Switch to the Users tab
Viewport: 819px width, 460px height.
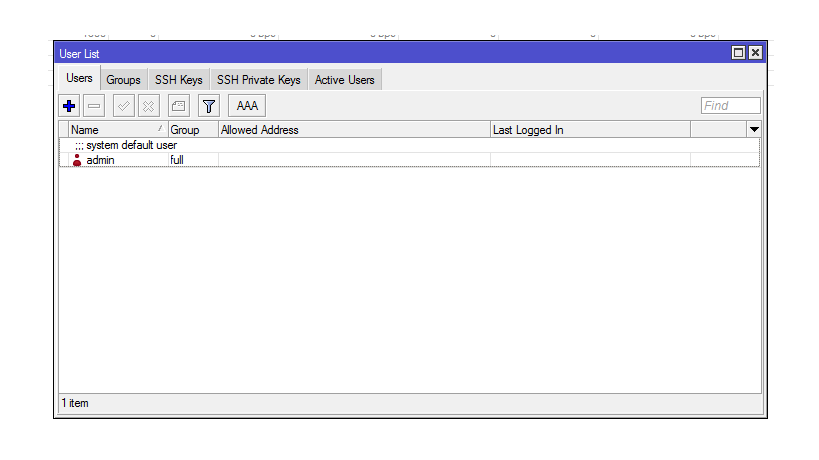tap(79, 78)
